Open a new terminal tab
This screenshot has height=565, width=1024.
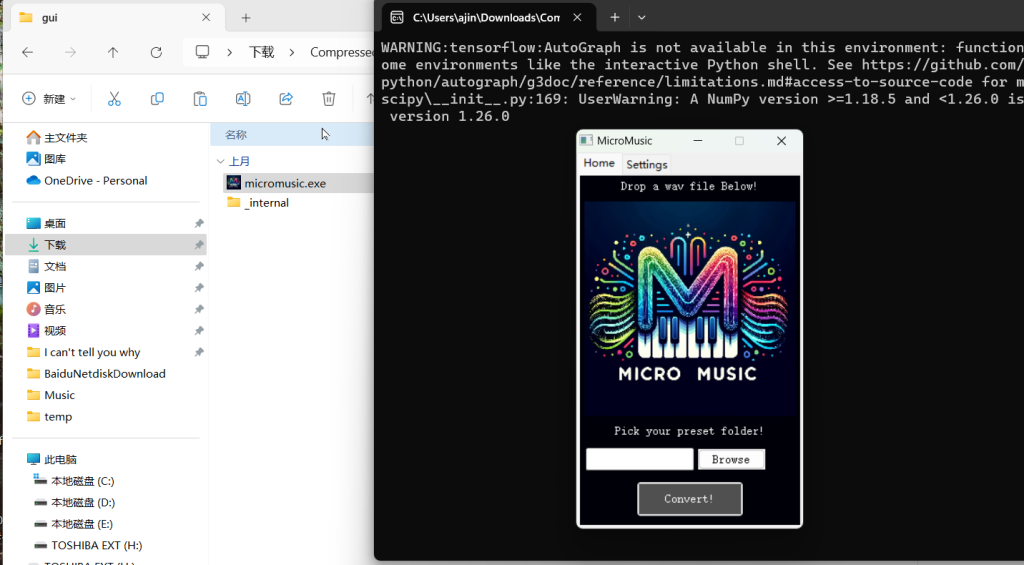[x=615, y=18]
